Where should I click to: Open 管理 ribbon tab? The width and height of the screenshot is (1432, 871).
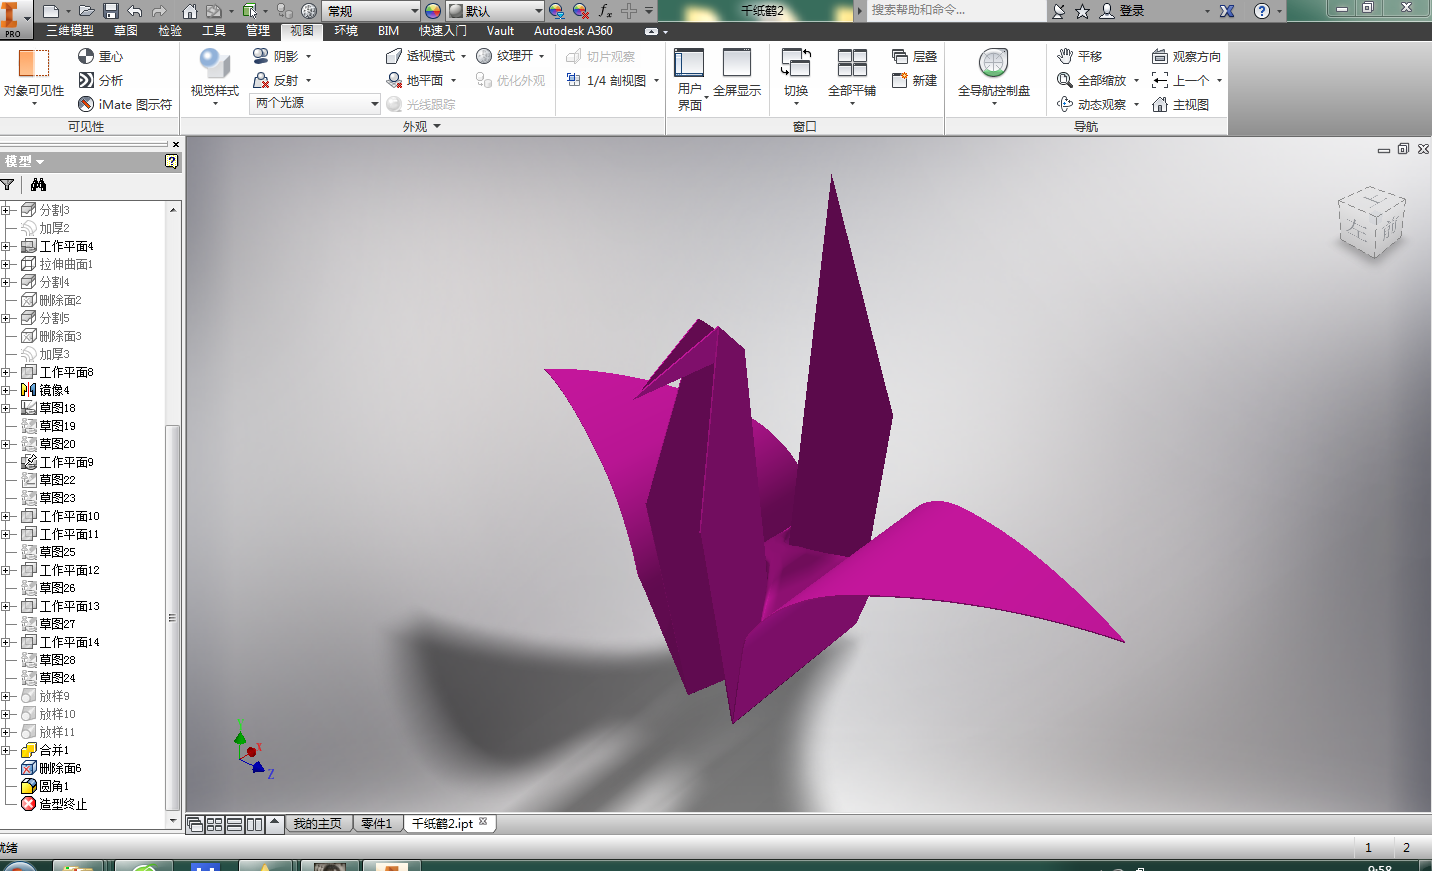click(258, 31)
